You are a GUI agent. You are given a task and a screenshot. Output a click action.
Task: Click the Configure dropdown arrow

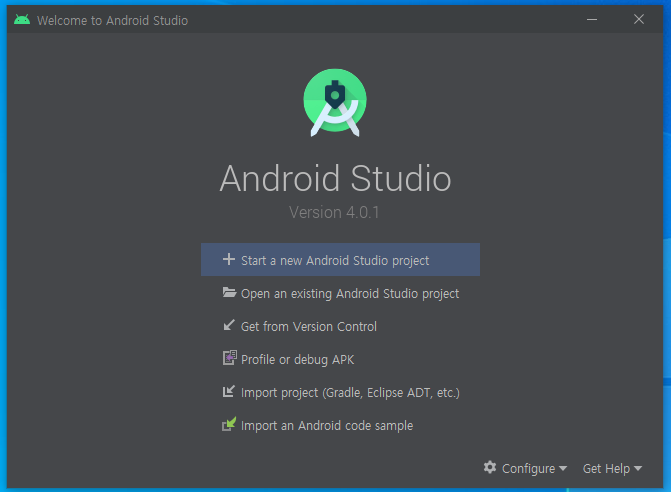563,468
